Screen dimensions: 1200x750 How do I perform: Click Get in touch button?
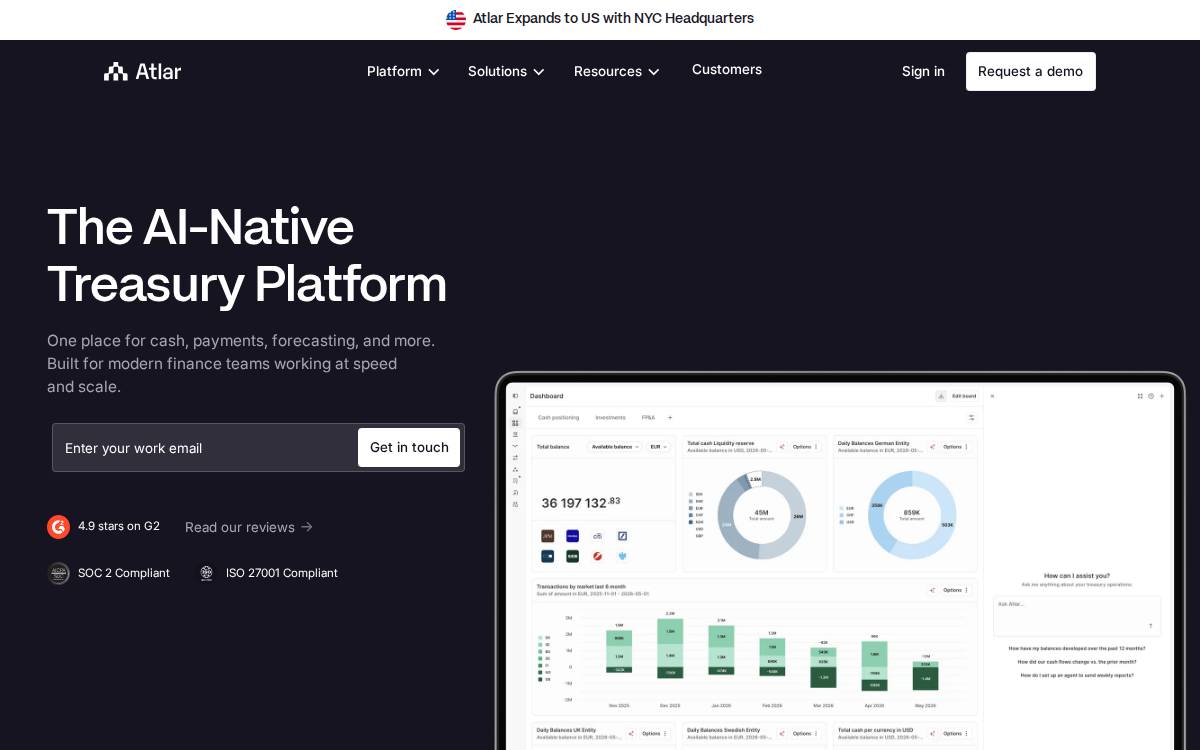[x=409, y=447]
